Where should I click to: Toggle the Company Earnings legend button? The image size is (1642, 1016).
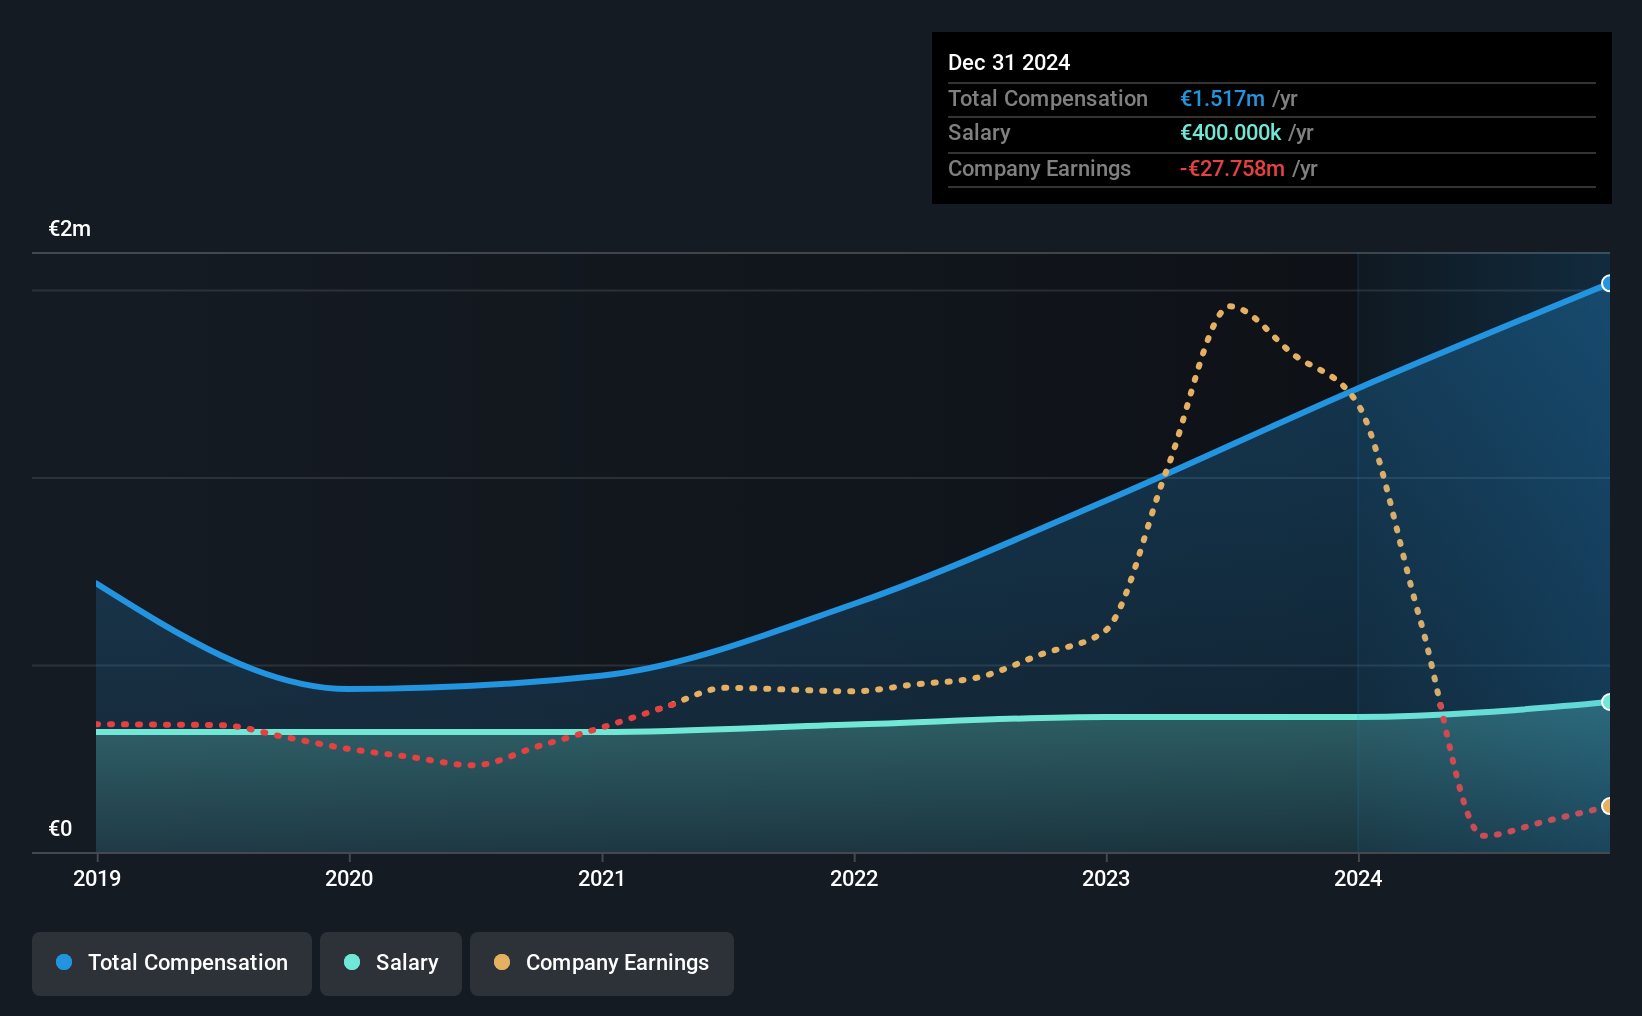[601, 963]
